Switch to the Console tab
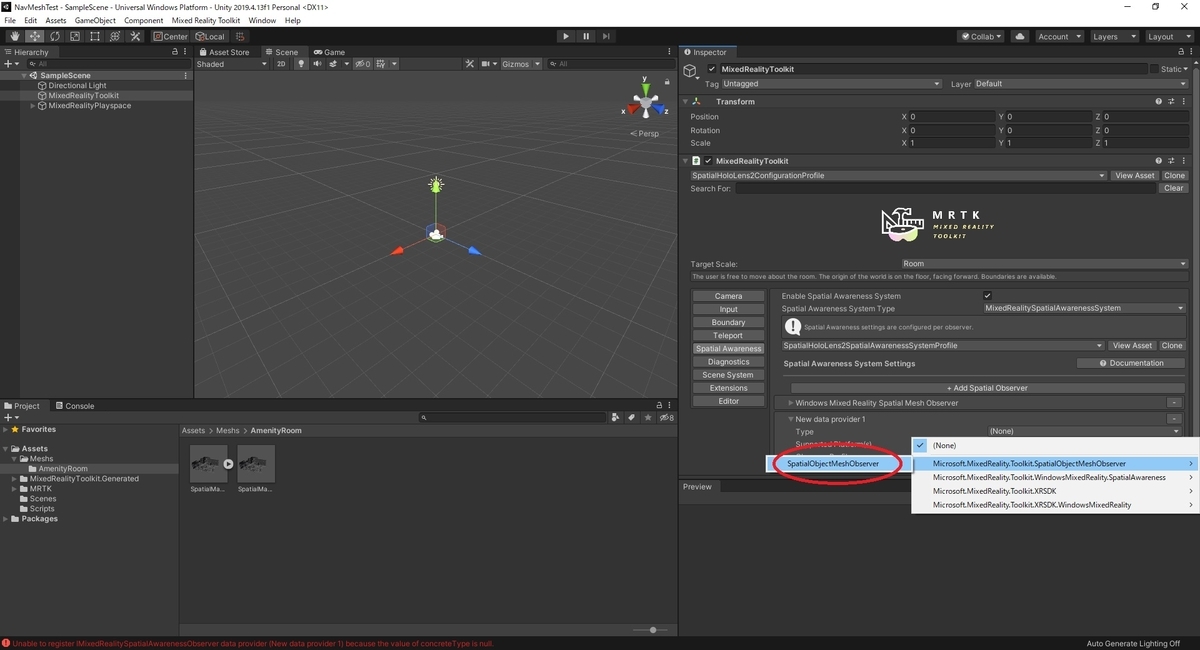This screenshot has width=1200, height=650. (x=75, y=406)
